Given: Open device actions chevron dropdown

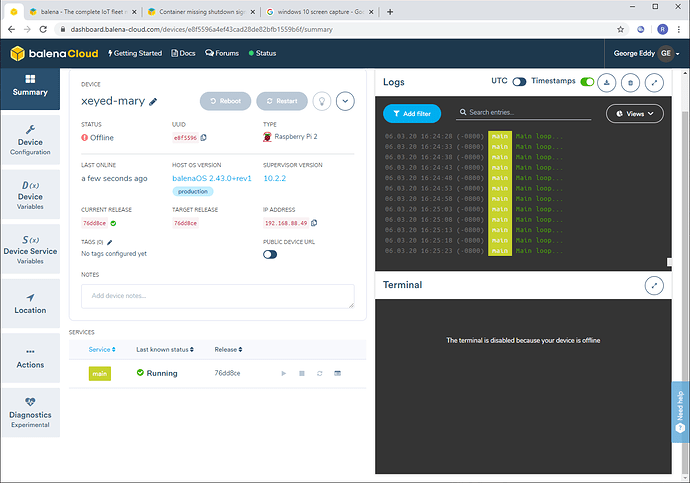Looking at the screenshot, I should (345, 101).
